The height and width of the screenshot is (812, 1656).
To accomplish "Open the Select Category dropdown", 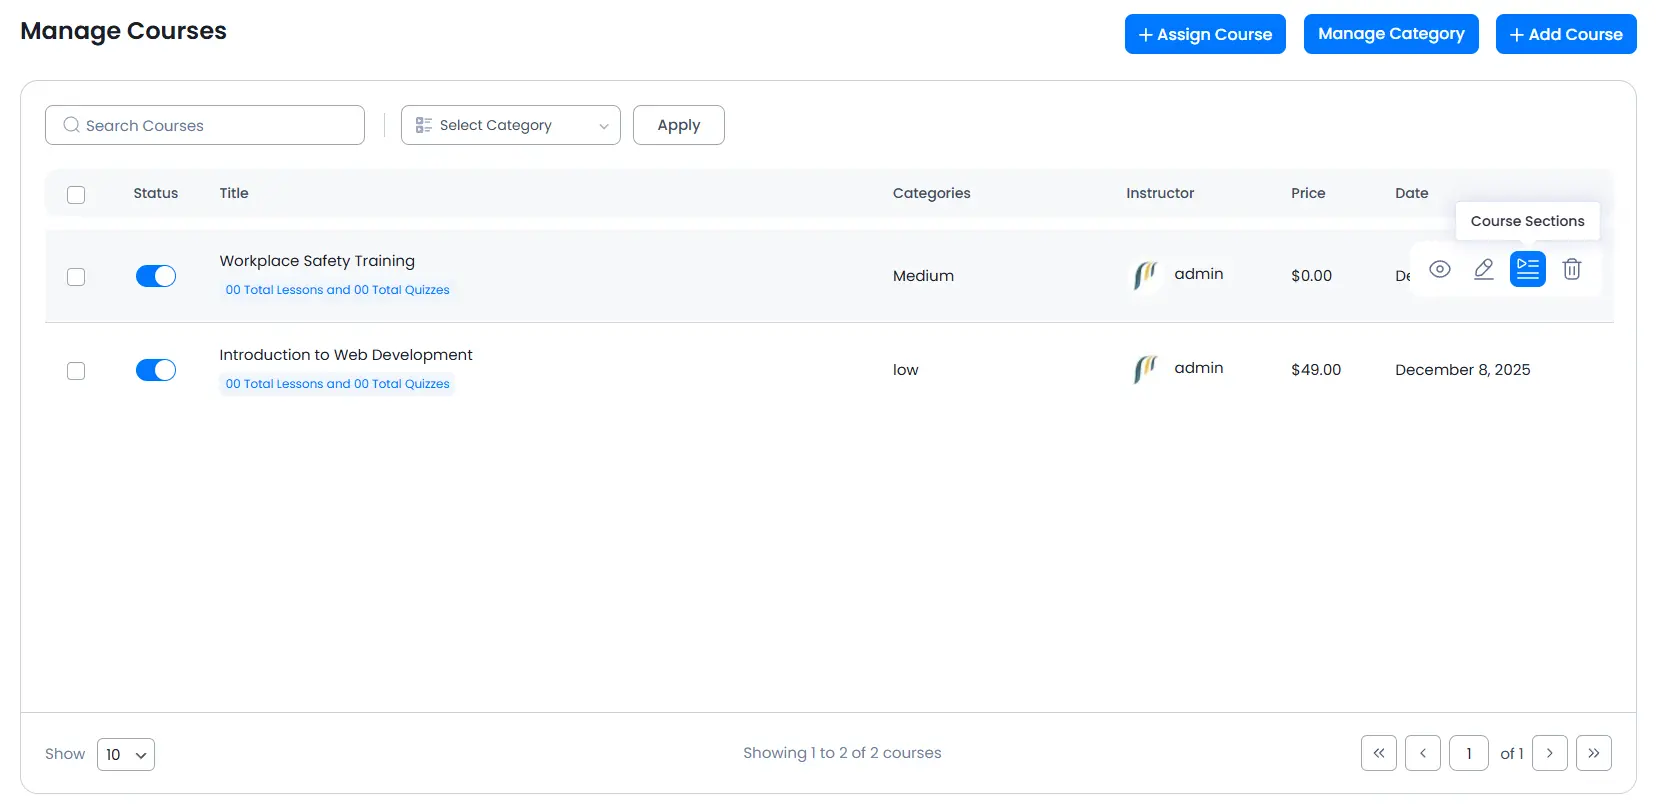I will coord(510,125).
